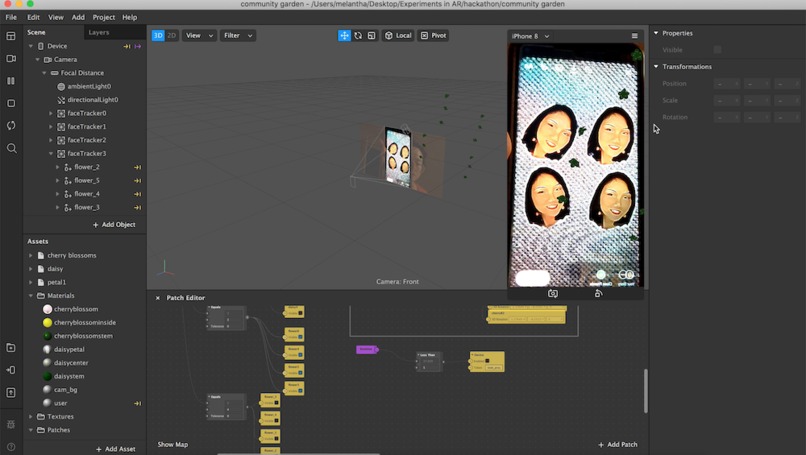Toggle Local coordinate space button
806x455 pixels.
(398, 35)
